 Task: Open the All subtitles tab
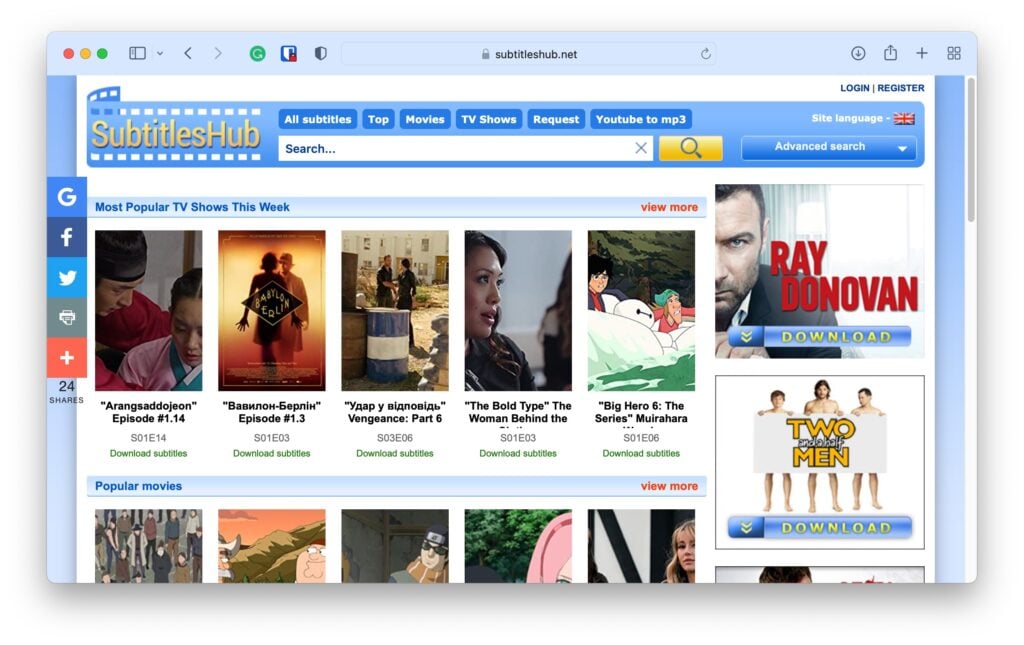[317, 119]
